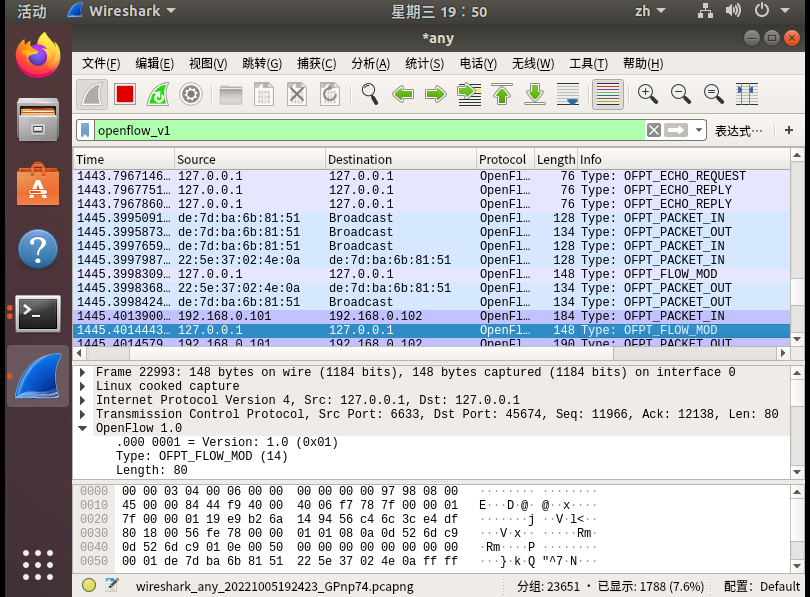
Task: Expand Transmission Control Protocol details
Action: click(x=83, y=414)
